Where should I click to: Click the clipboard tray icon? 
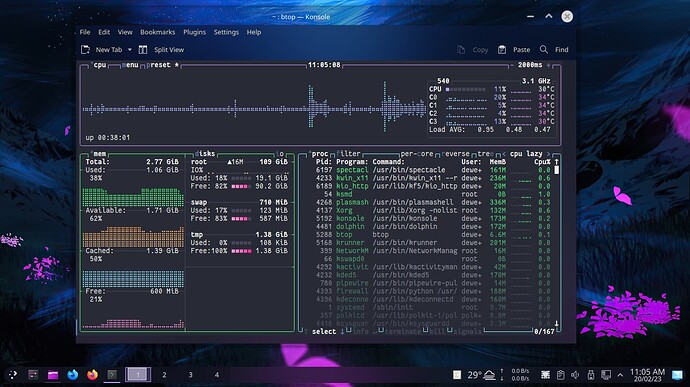click(560, 375)
